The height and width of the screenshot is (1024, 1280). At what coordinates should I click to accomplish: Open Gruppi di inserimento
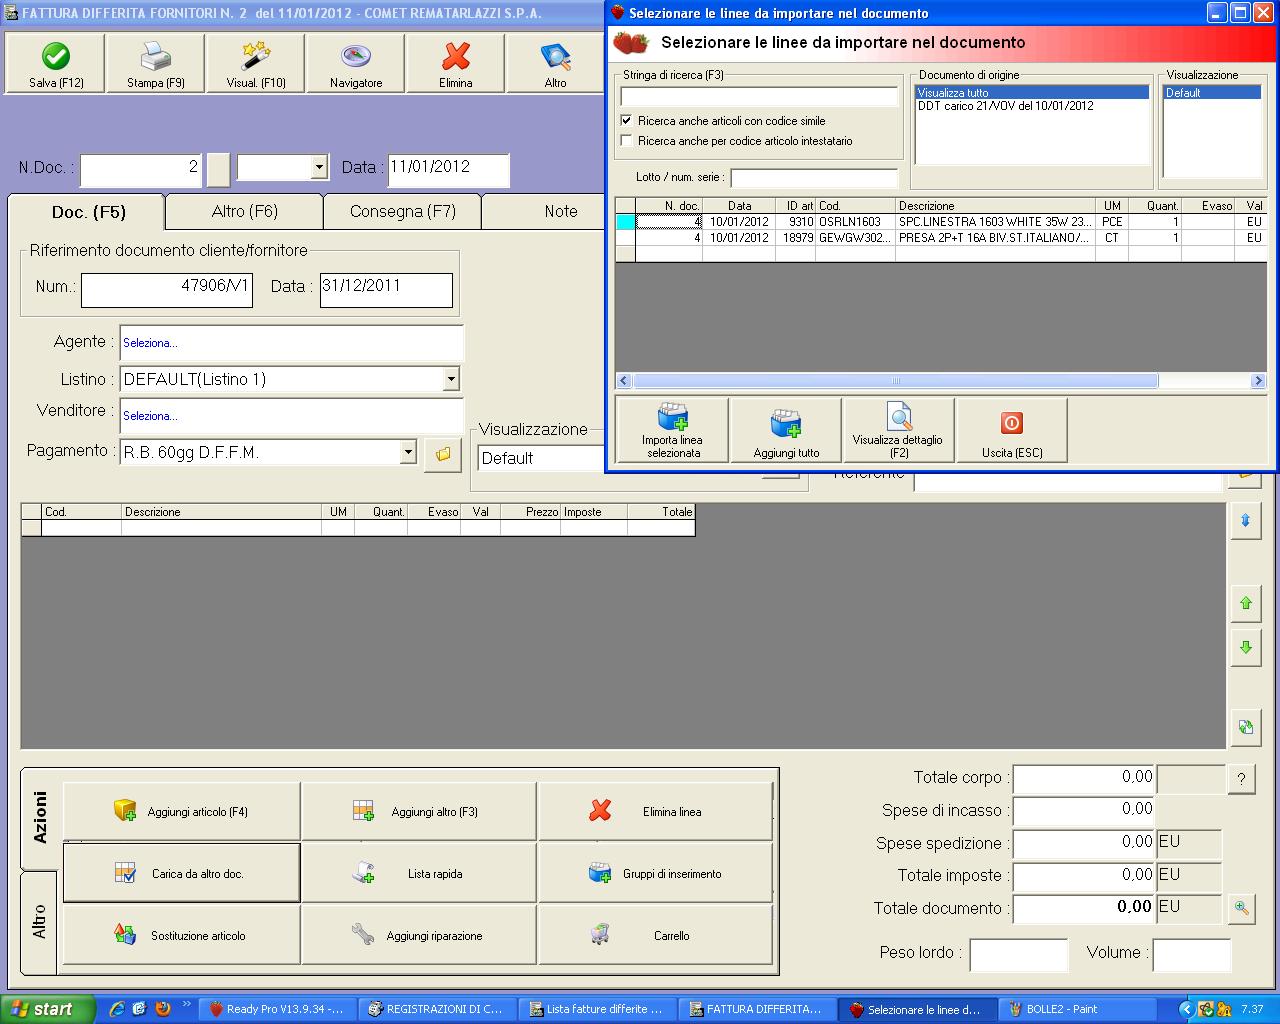656,873
